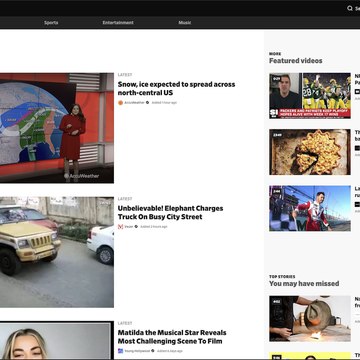
Task: Open the AccuWeather source link
Action: [x=134, y=103]
